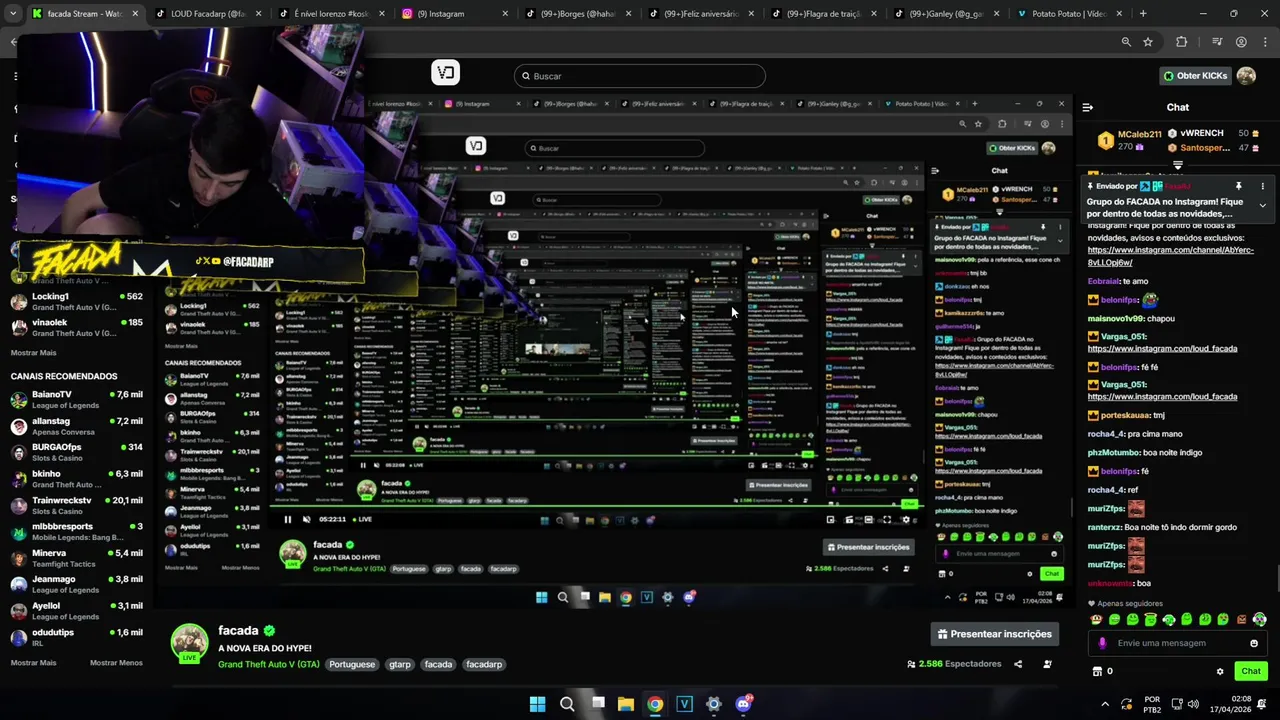Click the green Chat send button

tap(1251, 671)
